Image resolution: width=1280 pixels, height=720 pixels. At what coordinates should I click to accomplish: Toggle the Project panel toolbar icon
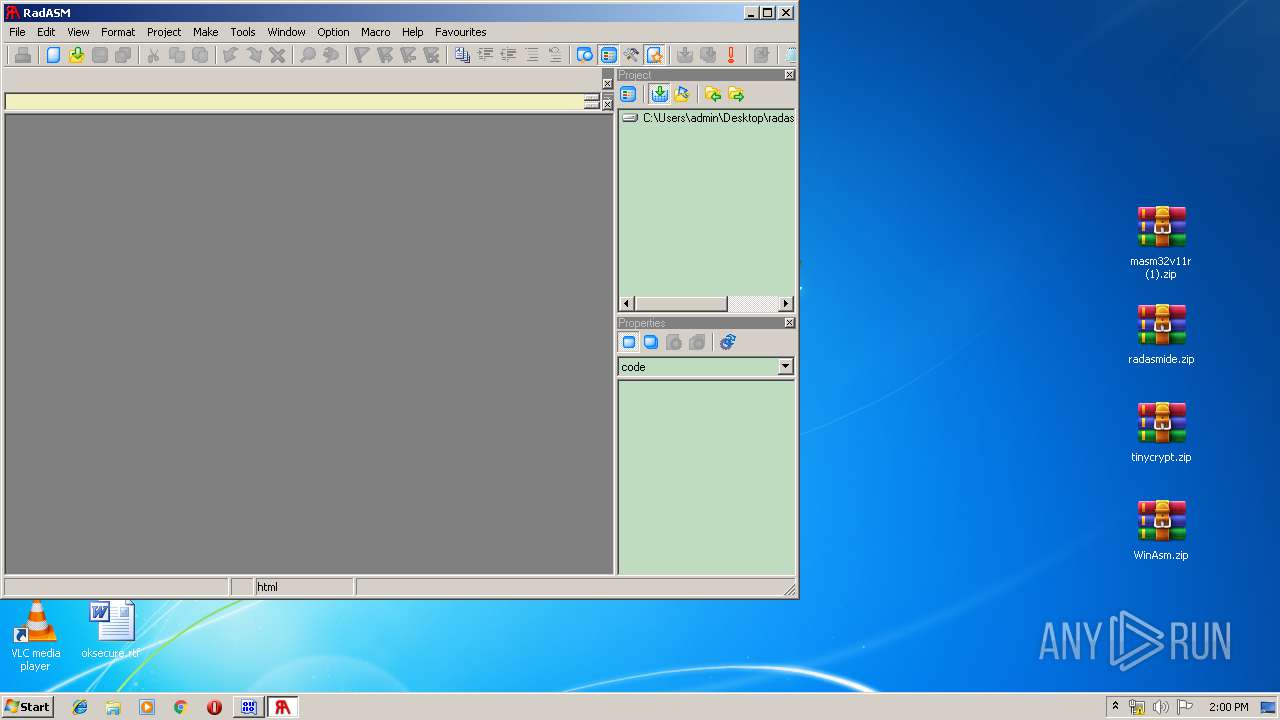(x=608, y=55)
